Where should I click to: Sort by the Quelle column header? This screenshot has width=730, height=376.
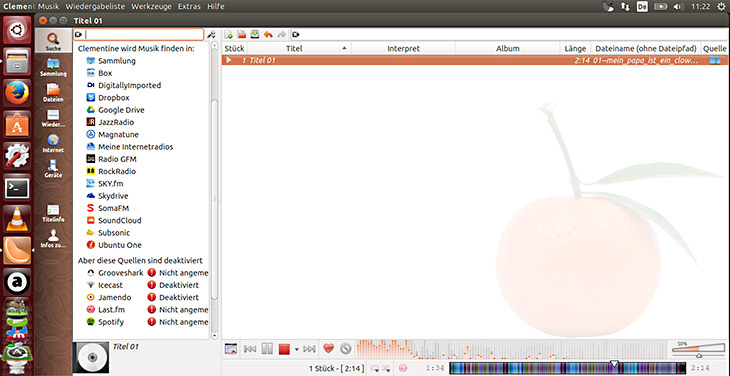[x=715, y=48]
